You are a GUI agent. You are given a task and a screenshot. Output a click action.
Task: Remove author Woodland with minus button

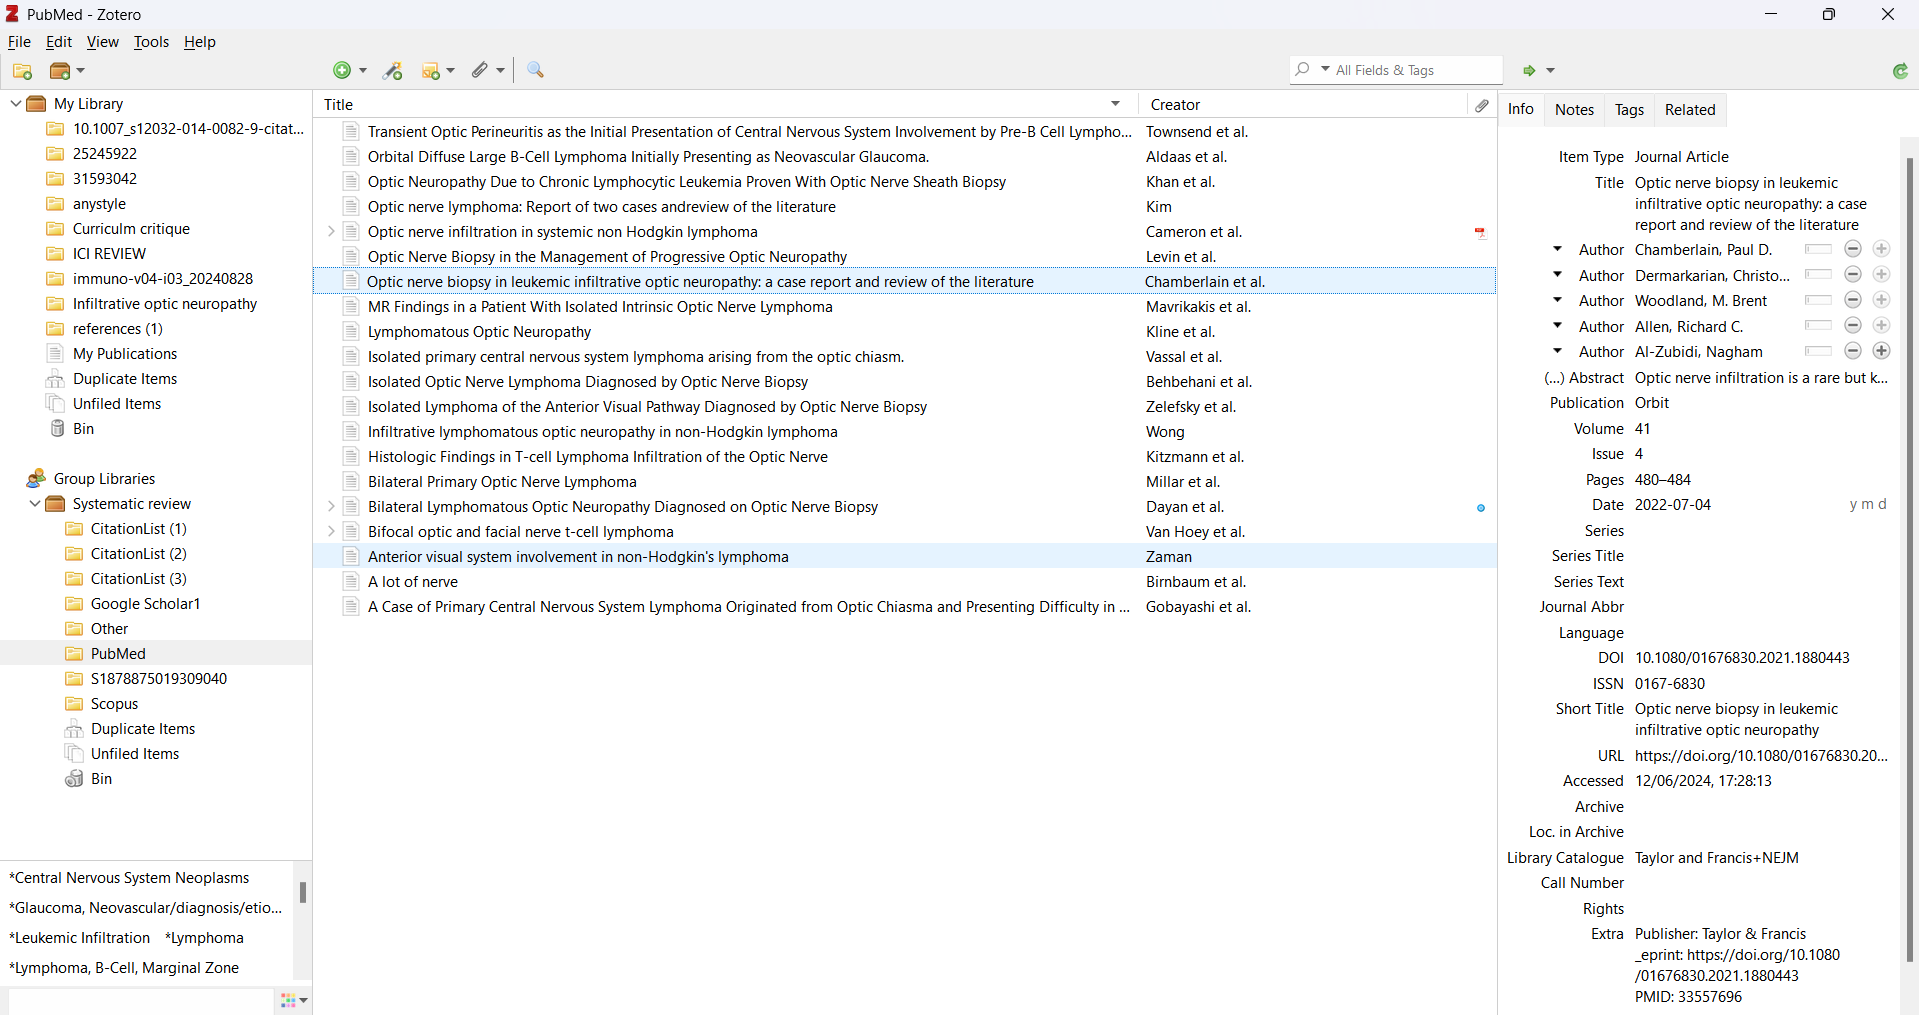[1853, 300]
